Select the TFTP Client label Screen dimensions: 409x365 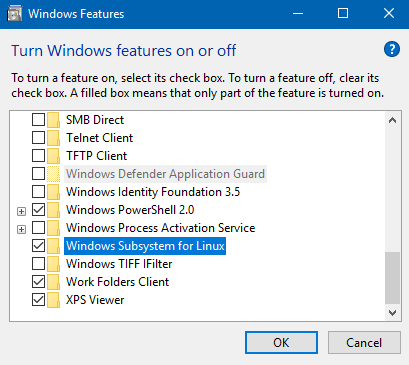click(x=97, y=156)
